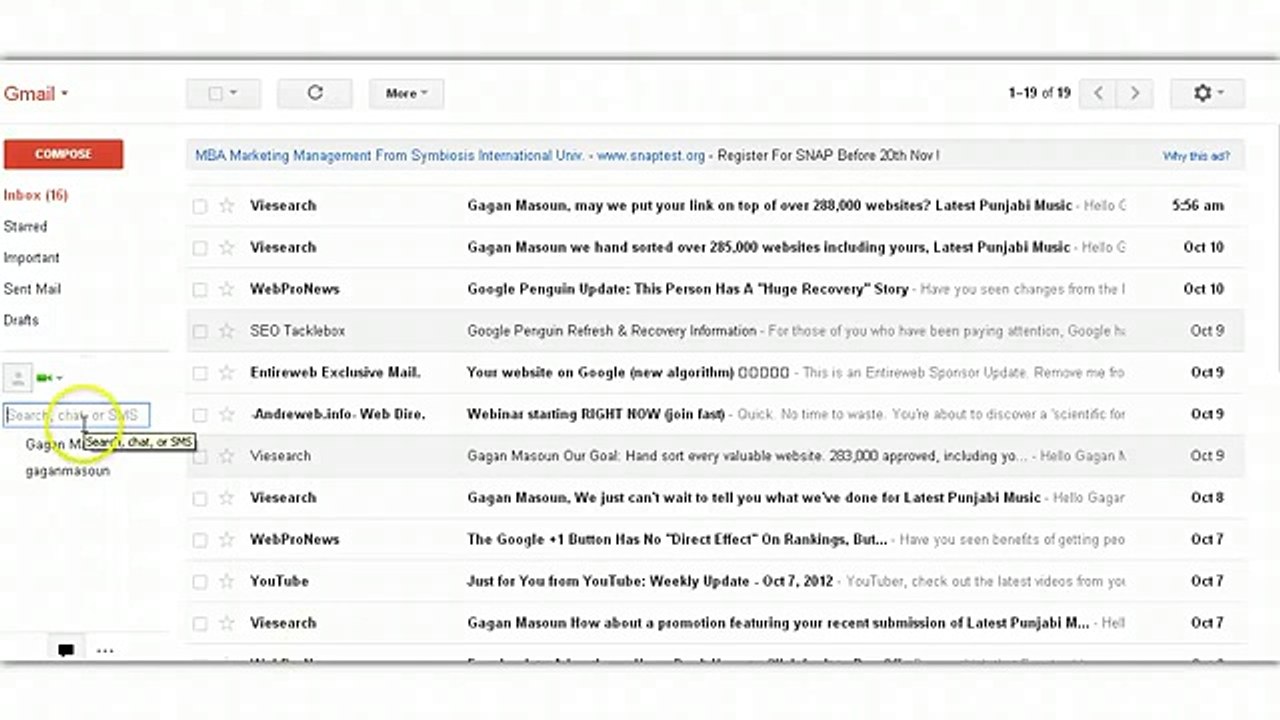Open the Important folder

[31, 258]
